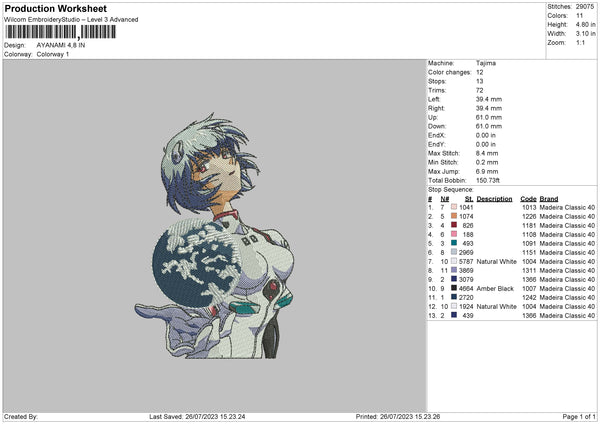Click the 'Code' column header
Screen dimensions: 600x424
point(528,199)
